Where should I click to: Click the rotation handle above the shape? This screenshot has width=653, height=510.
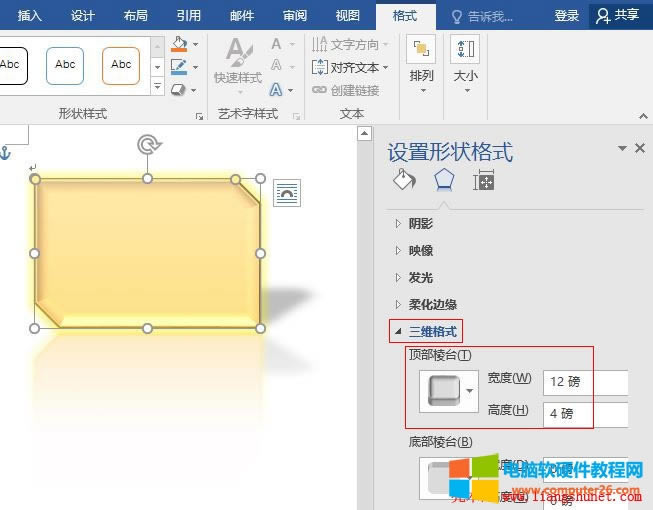point(148,145)
